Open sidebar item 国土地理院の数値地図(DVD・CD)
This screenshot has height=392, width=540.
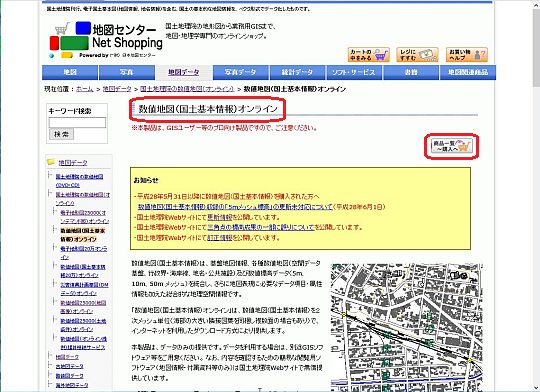tap(79, 181)
